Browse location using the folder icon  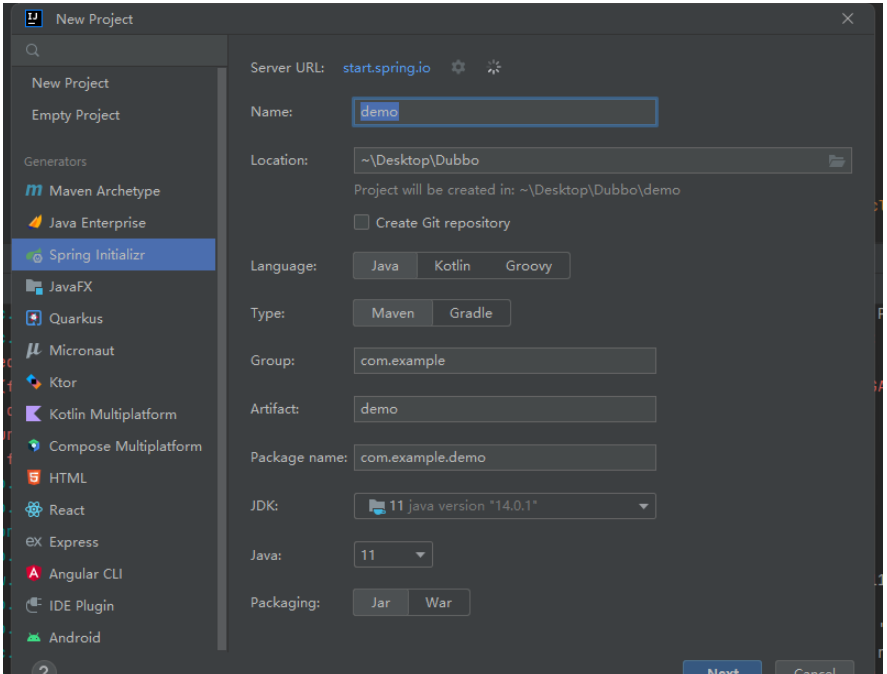tap(837, 161)
